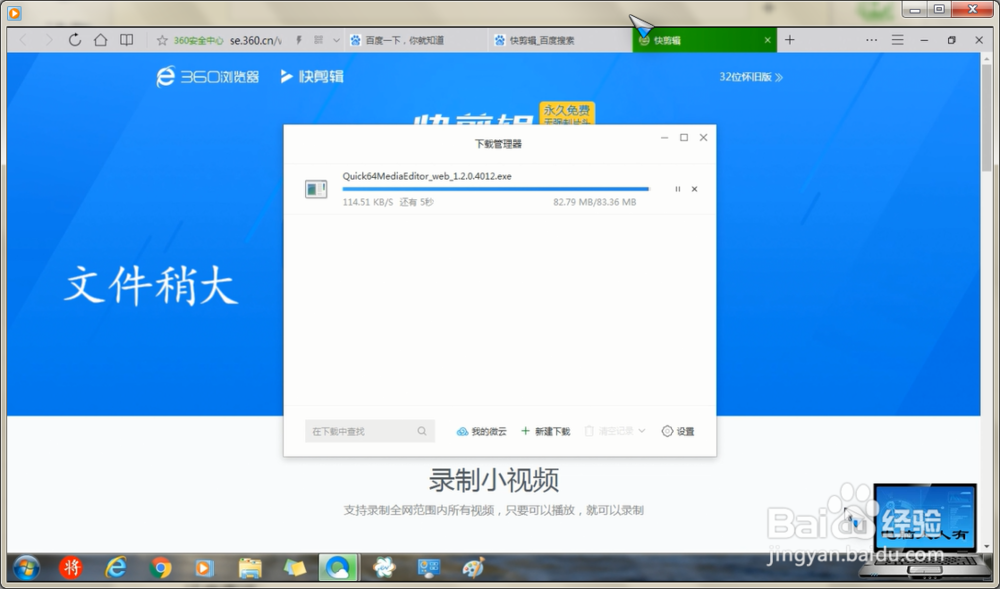This screenshot has height=589, width=1000.
Task: Click the download progress bar
Action: (x=496, y=189)
